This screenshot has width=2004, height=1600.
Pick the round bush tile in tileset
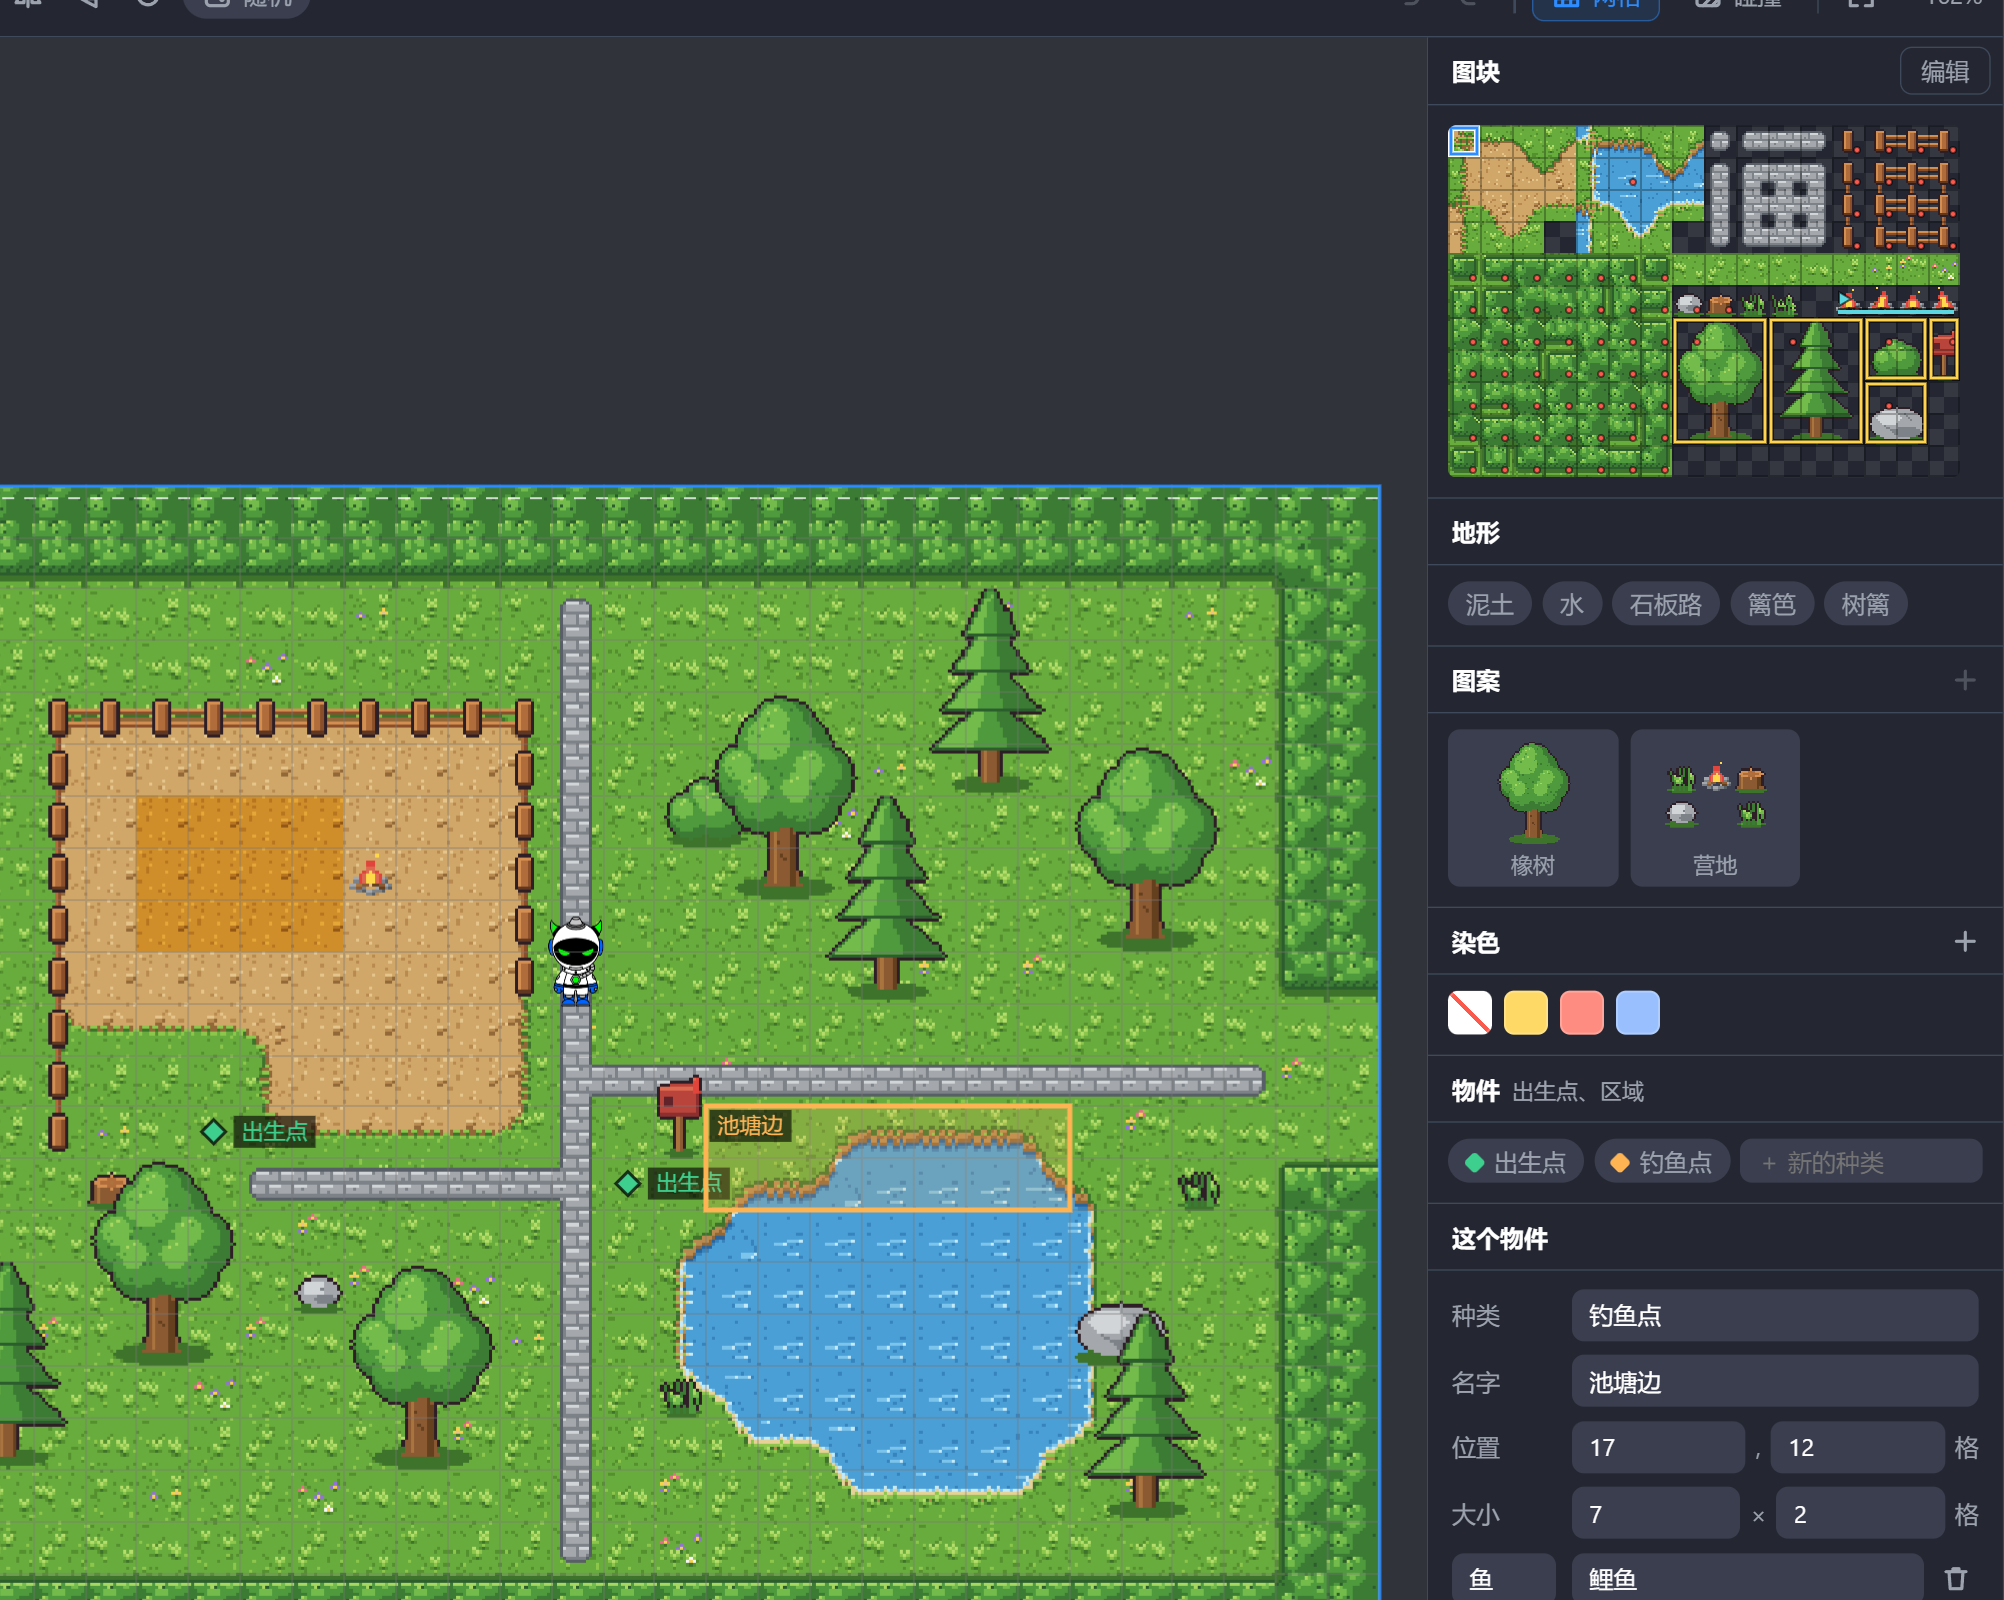pyautogui.click(x=1896, y=349)
